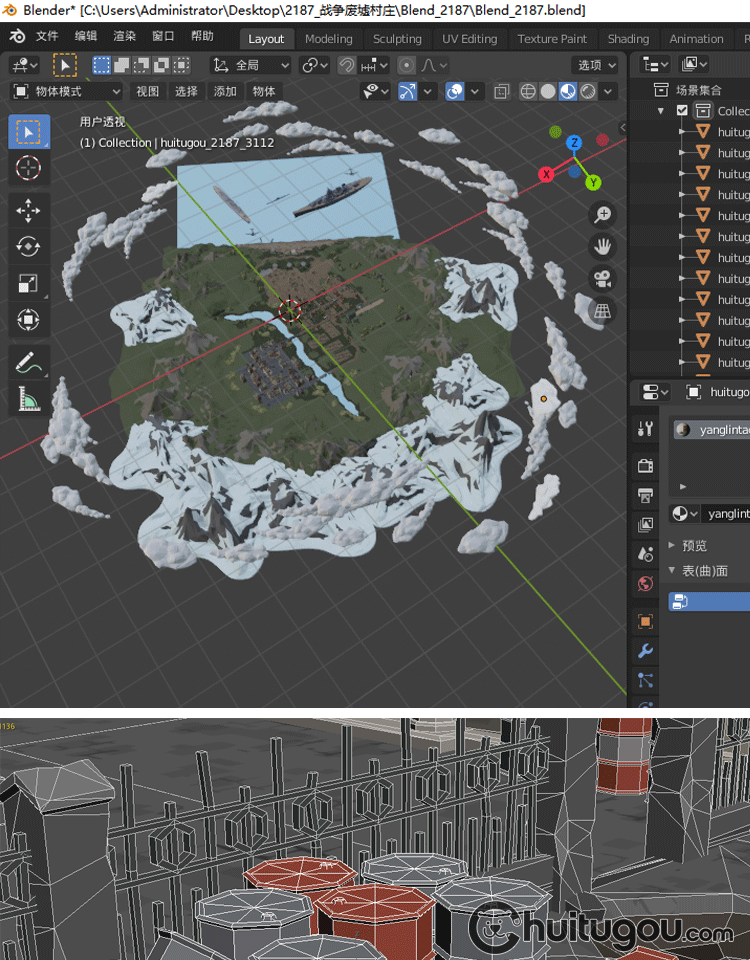Collapse the Collection tree in outliner
750x960 pixels.
coord(661,111)
